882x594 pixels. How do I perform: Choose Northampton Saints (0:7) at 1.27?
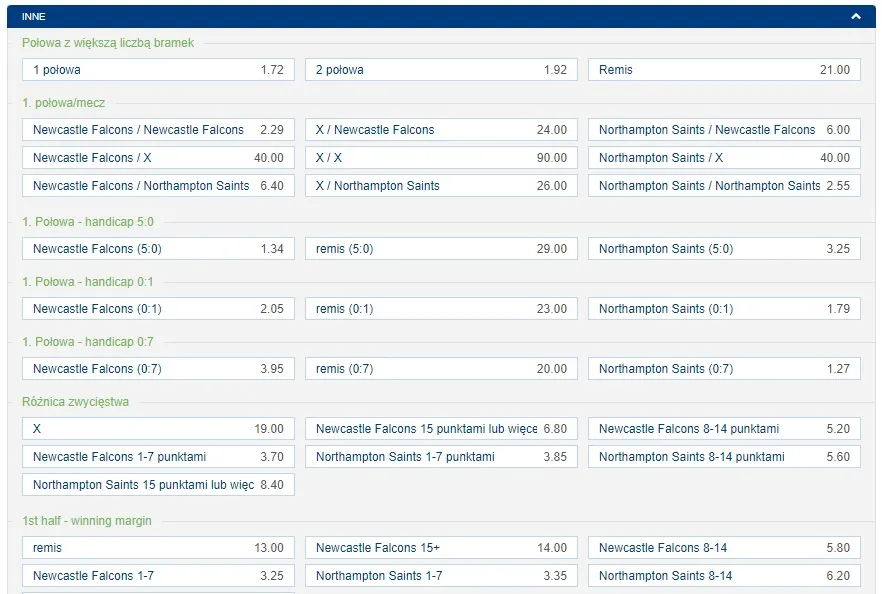(x=724, y=369)
